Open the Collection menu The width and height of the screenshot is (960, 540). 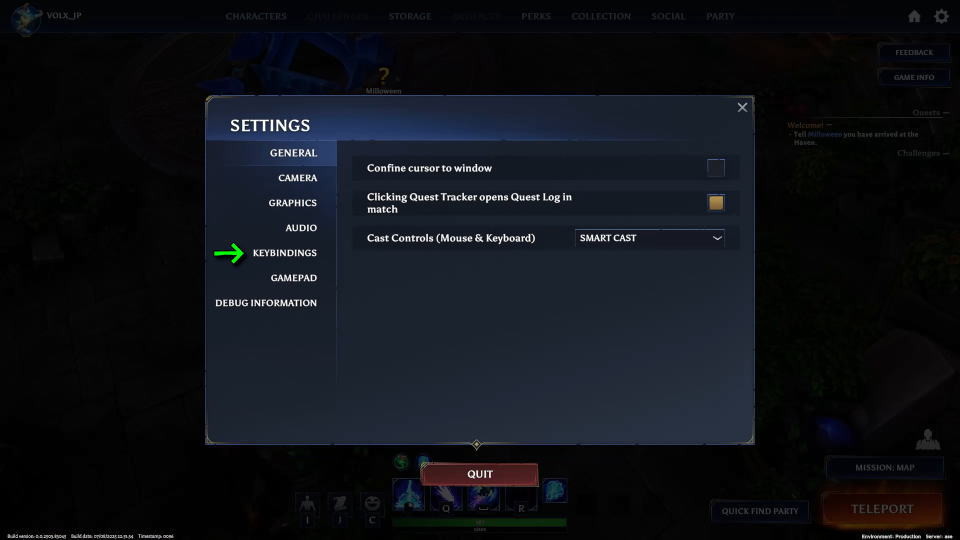click(x=601, y=17)
